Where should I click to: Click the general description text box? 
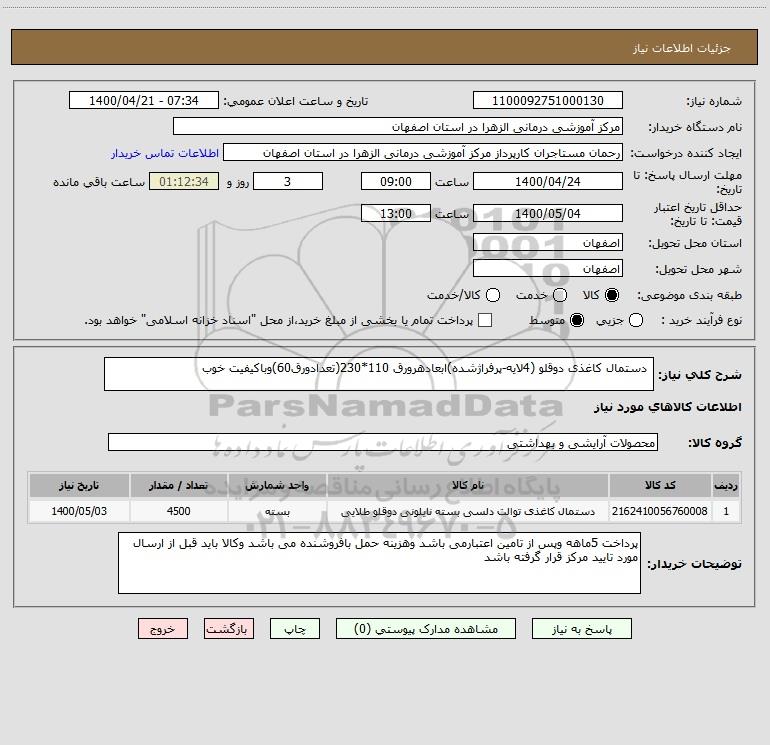[x=379, y=374]
